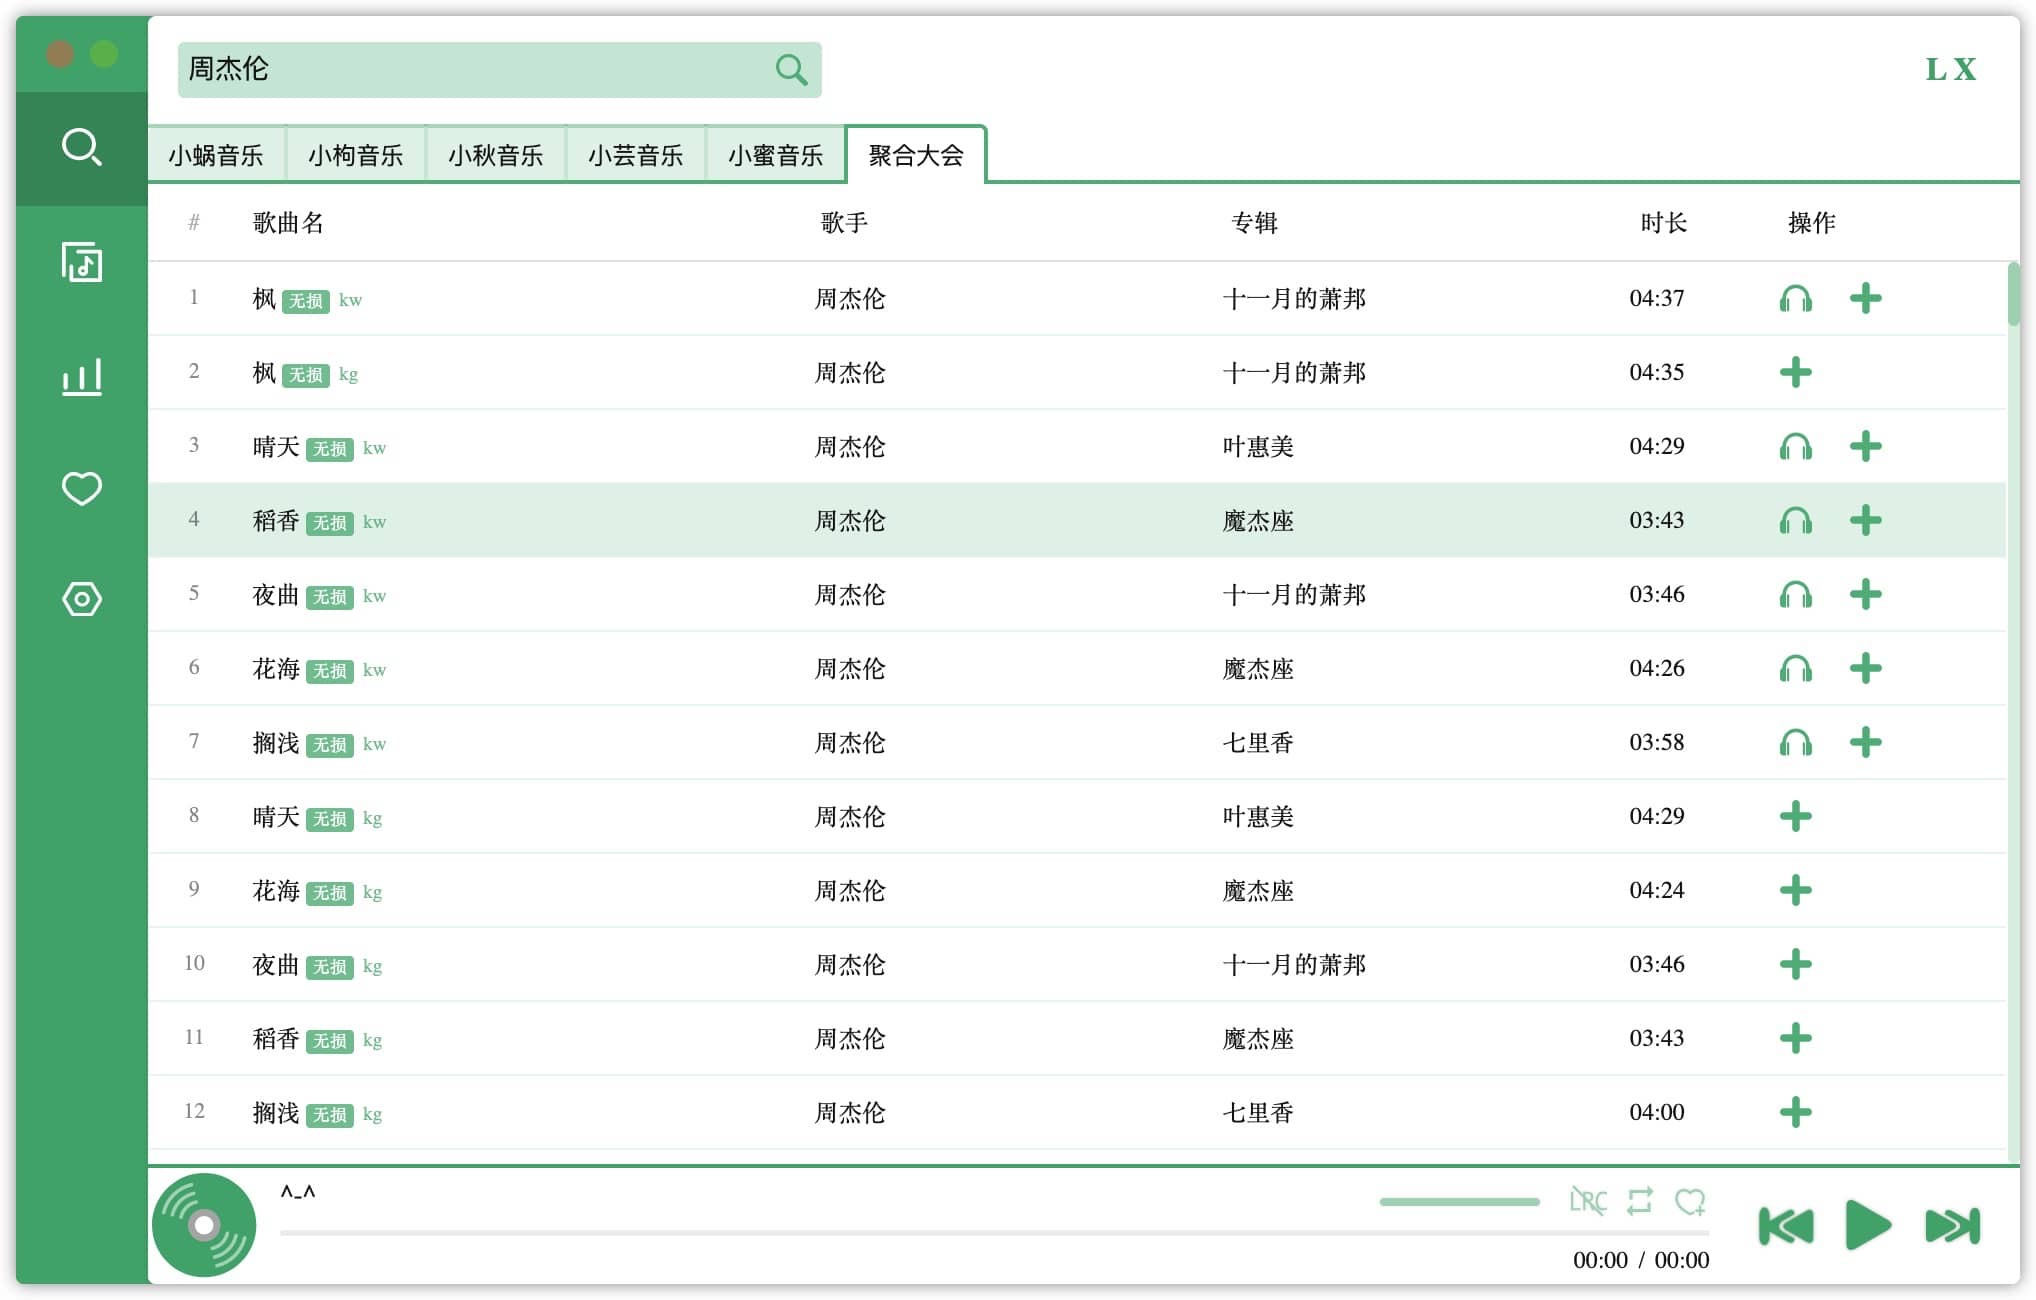The image size is (2036, 1300).
Task: Open the song list library icon
Action: 82,262
